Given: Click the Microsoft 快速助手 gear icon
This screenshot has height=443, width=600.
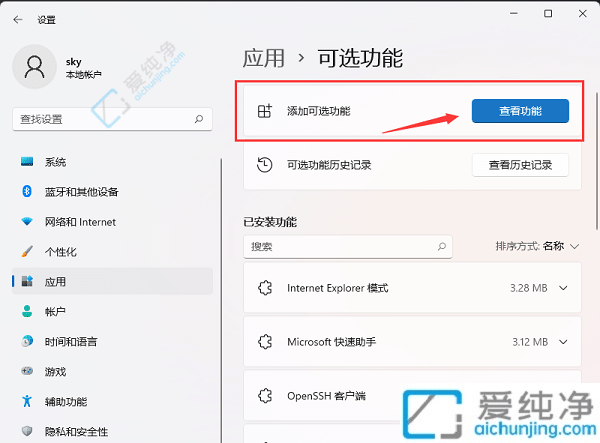Looking at the screenshot, I should (x=265, y=342).
